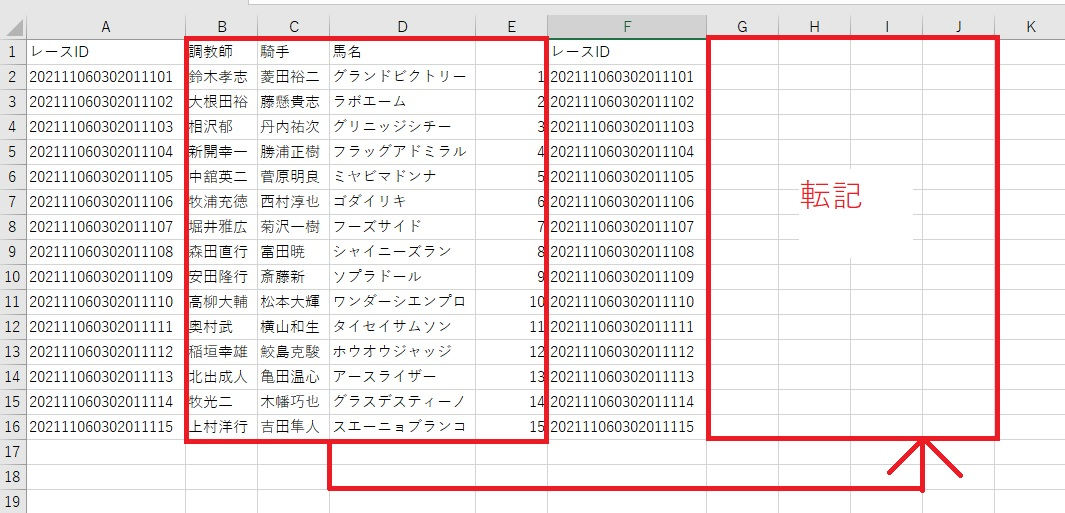
Task: Select horse name アースライザー
Action: click(403, 376)
